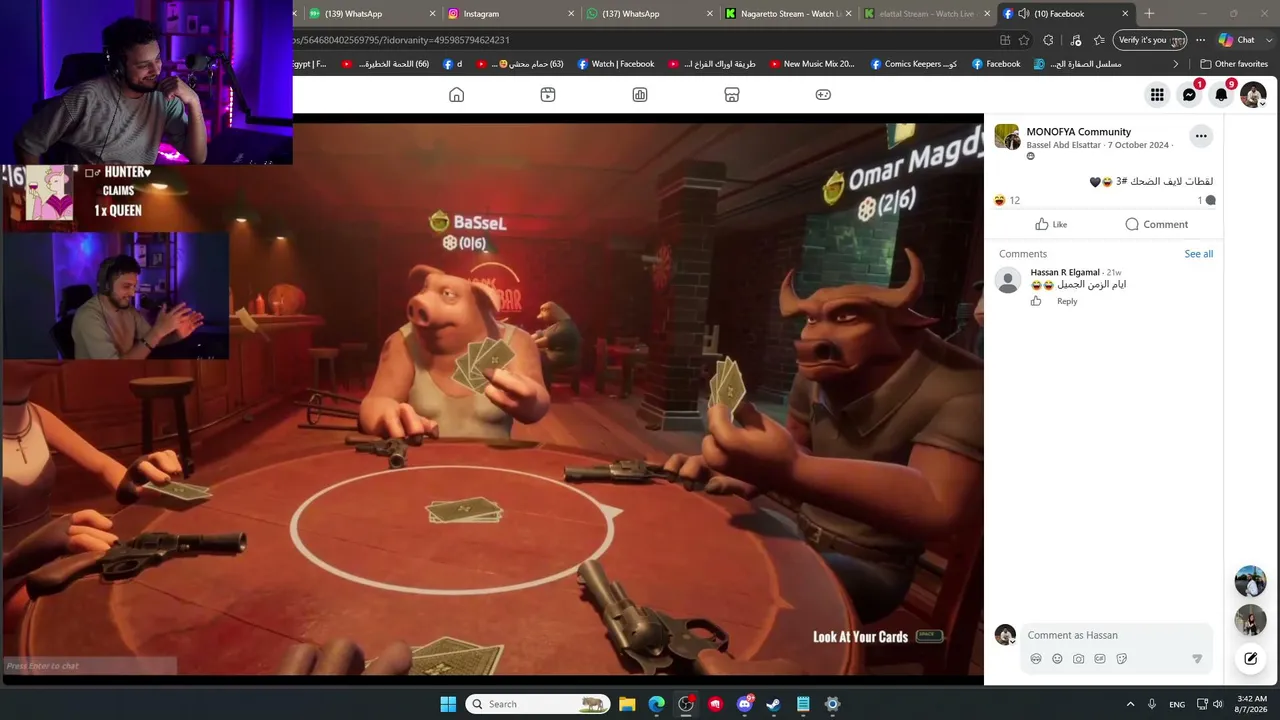Insert an avatar sticker in comment

tap(1036, 659)
